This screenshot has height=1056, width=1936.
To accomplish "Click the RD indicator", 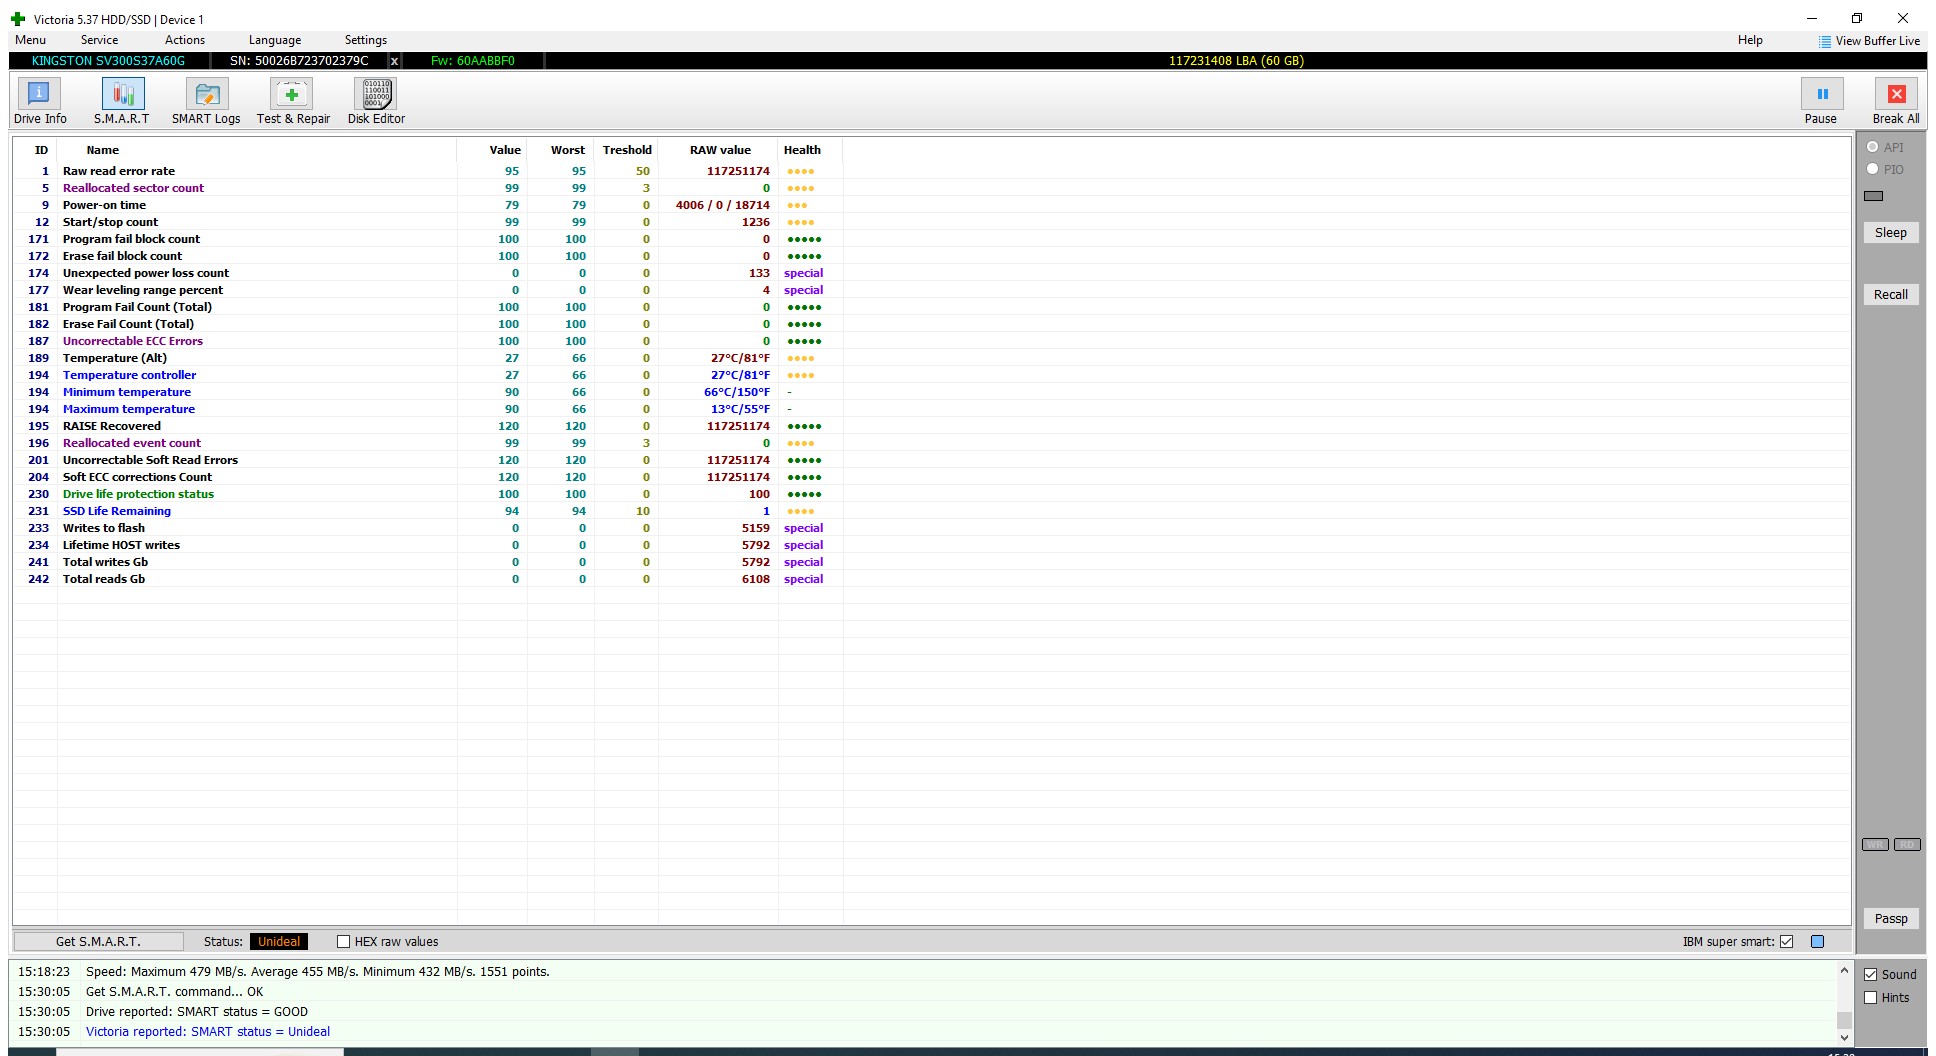I will [1907, 845].
